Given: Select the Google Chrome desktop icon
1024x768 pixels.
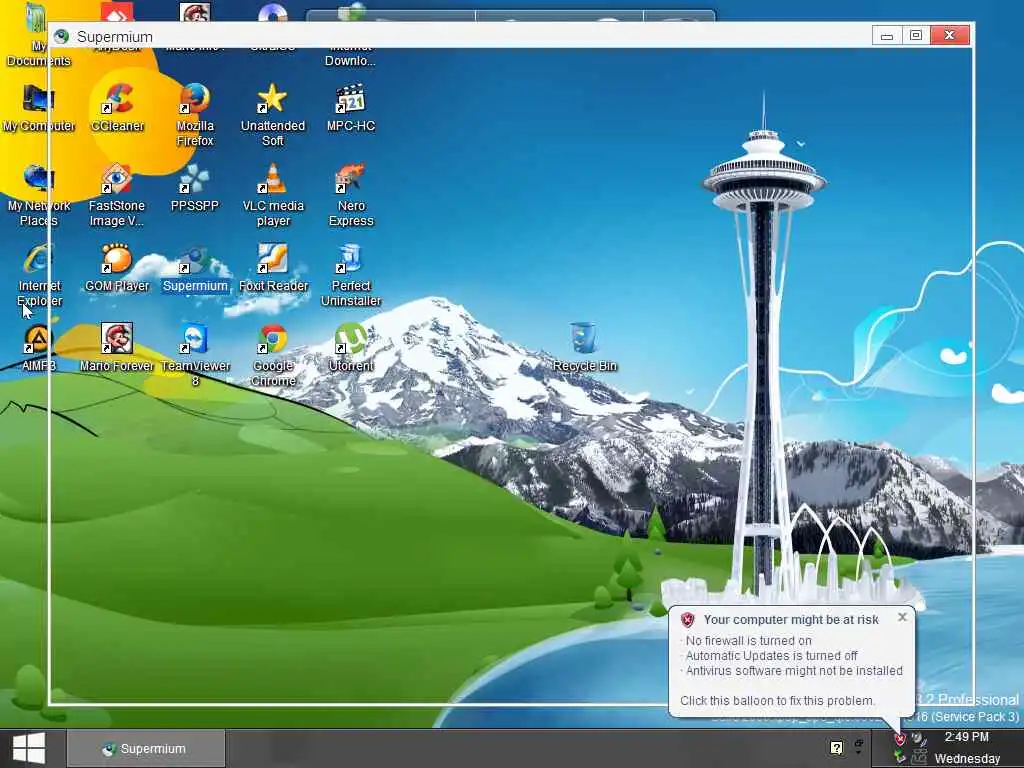Looking at the screenshot, I should [273, 355].
